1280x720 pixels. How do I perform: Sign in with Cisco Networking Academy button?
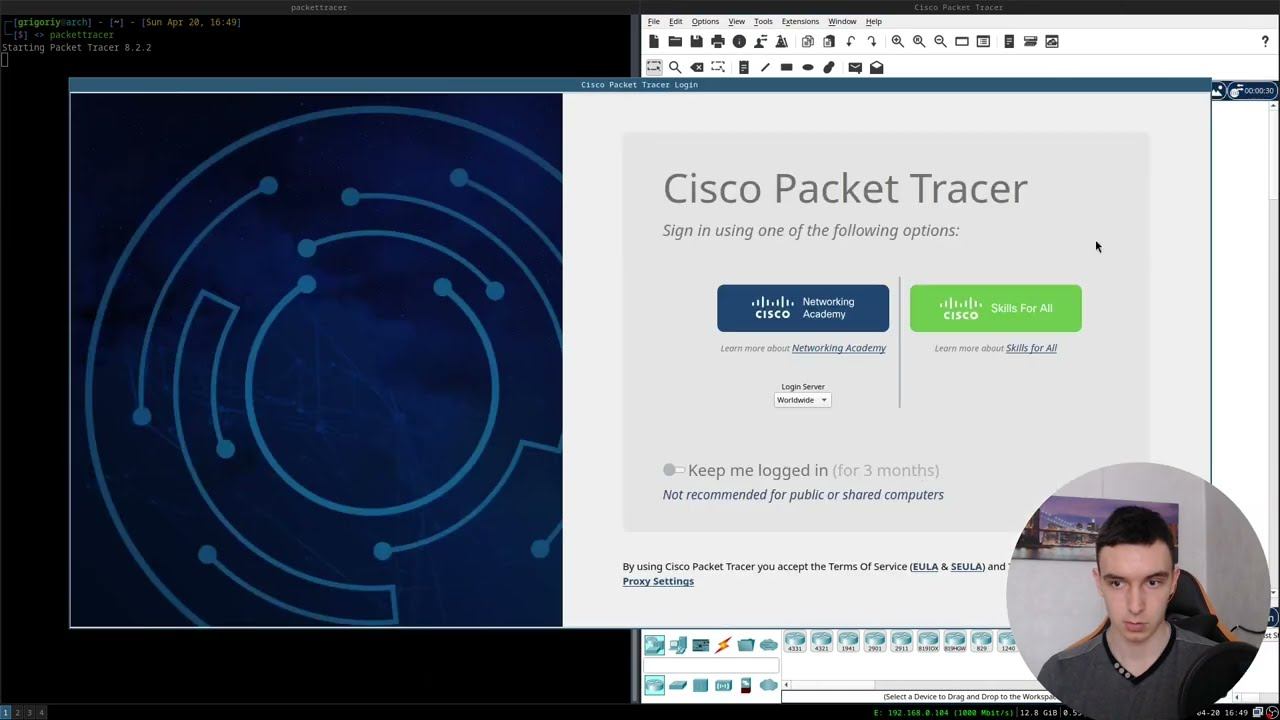(x=803, y=308)
